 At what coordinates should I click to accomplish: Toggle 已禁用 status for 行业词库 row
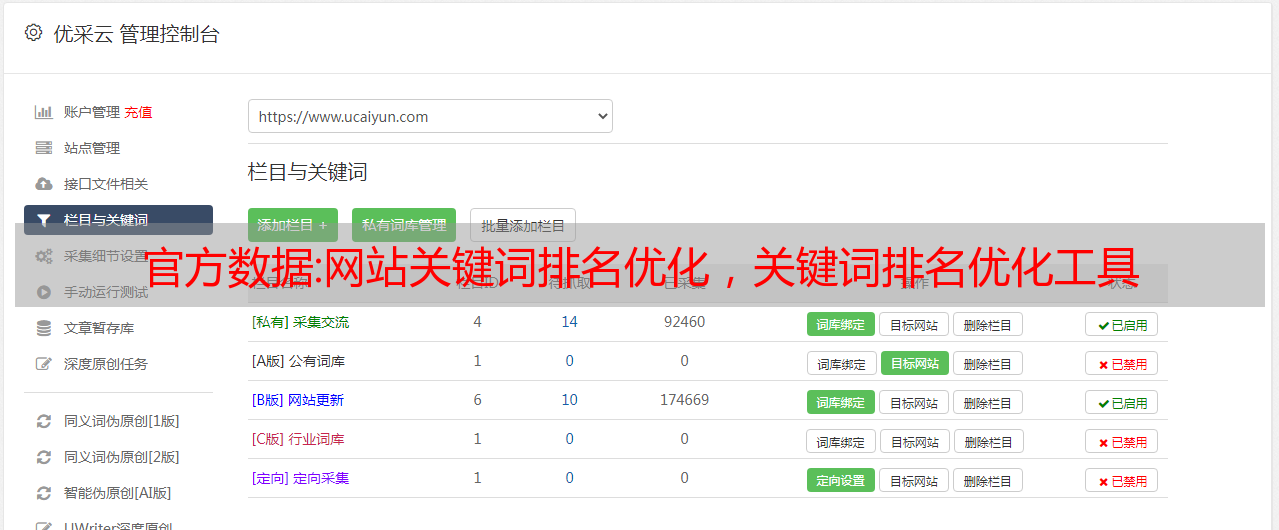tap(1122, 441)
